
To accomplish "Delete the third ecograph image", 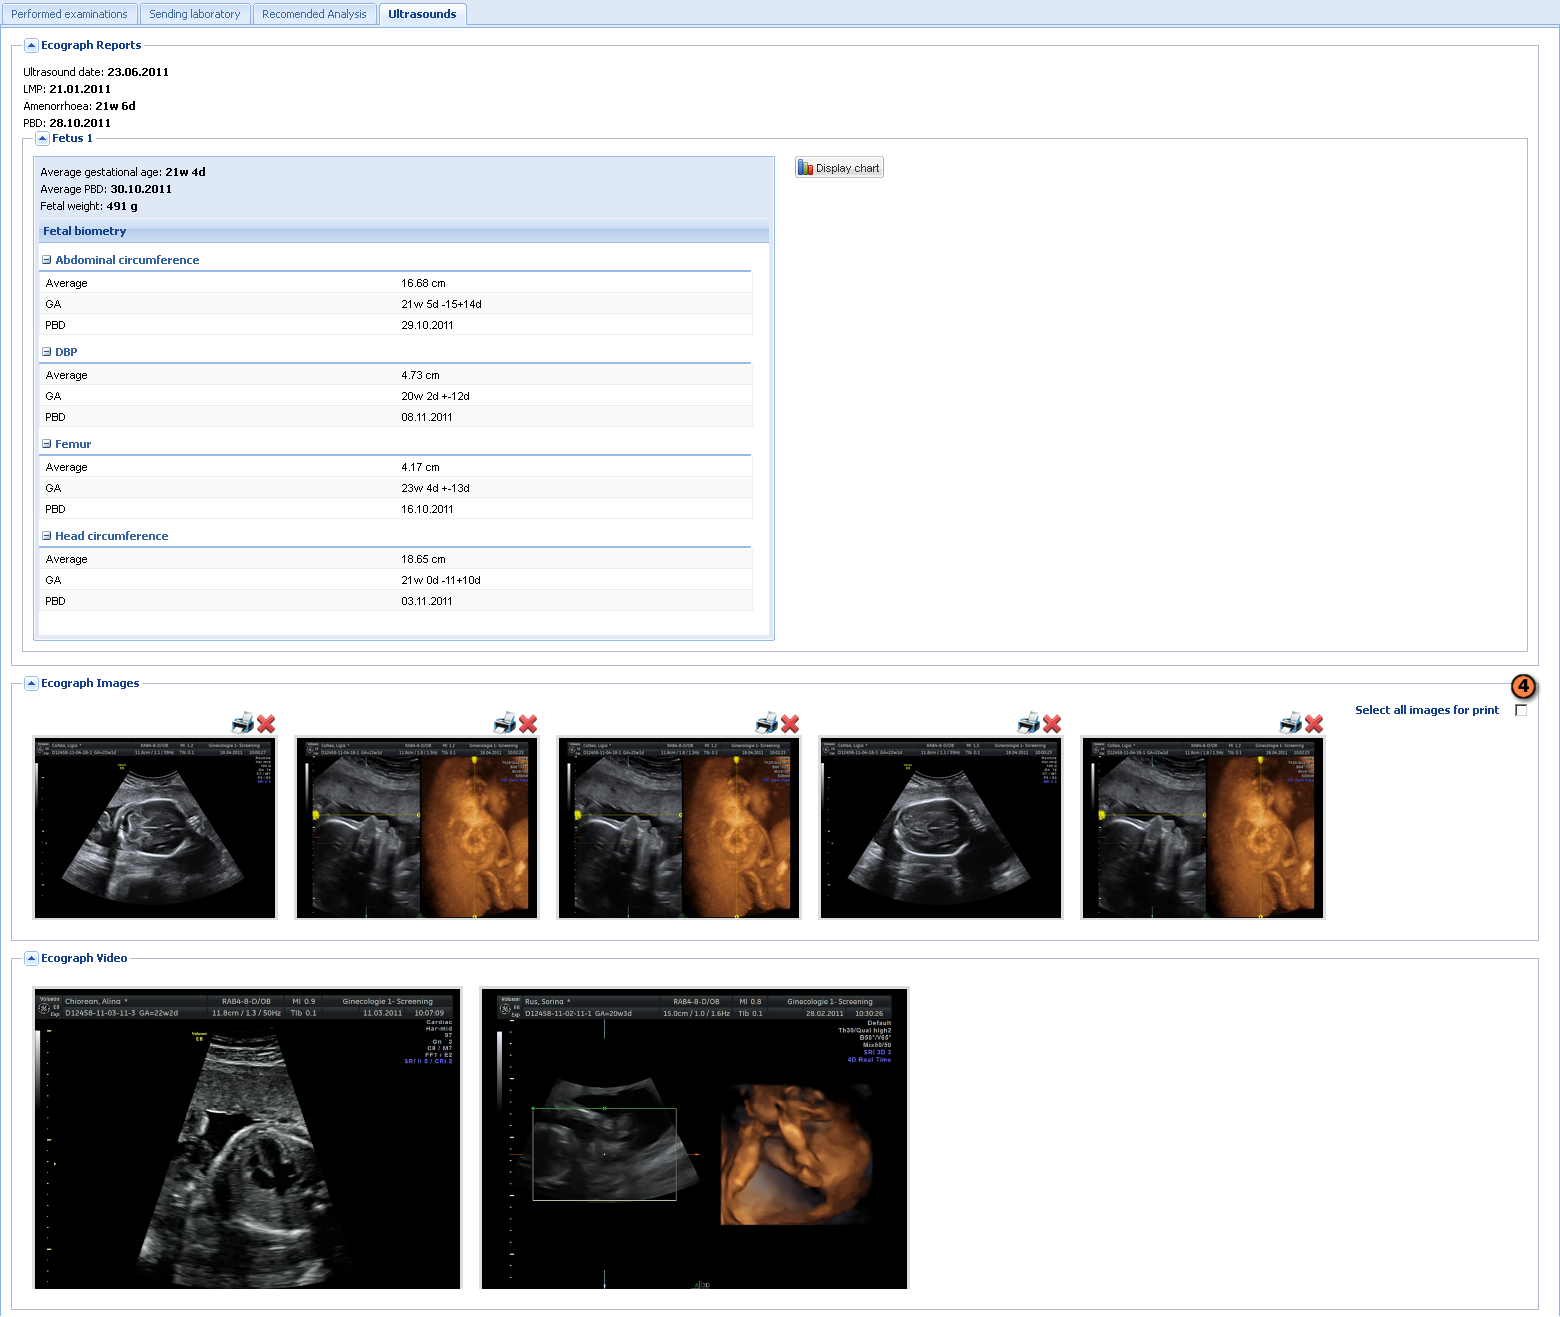I will (x=790, y=723).
